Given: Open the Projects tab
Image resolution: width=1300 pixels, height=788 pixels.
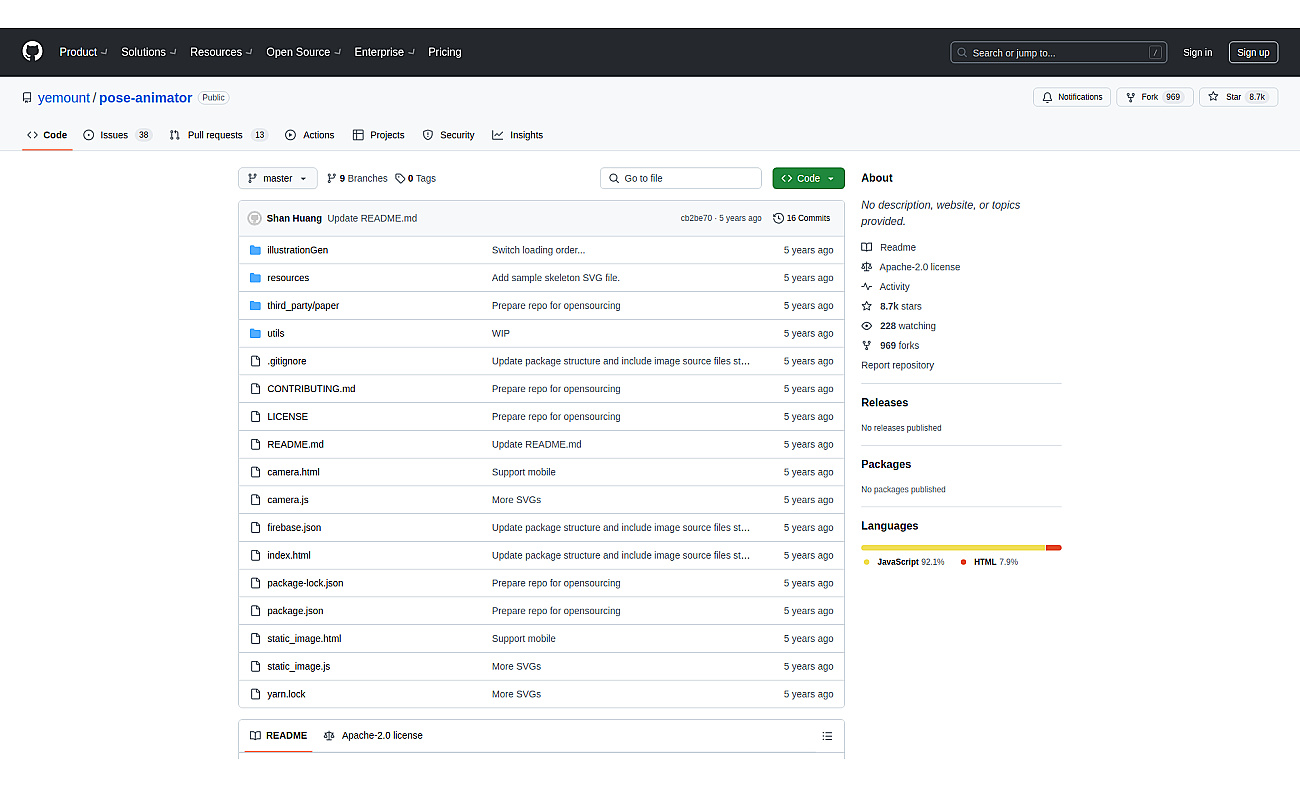Looking at the screenshot, I should click(378, 135).
